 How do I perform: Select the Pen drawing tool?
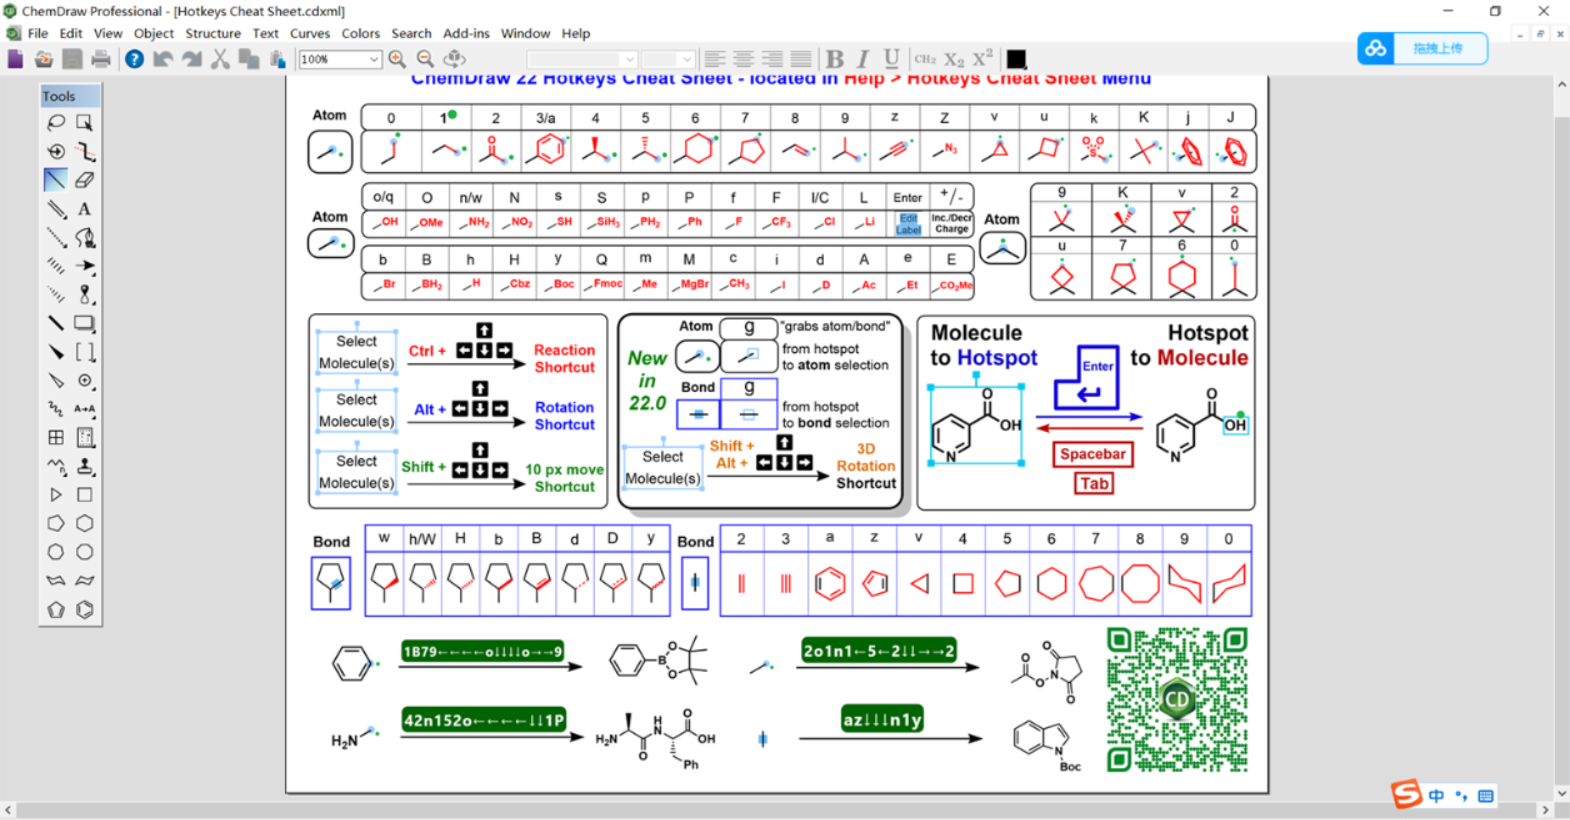pyautogui.click(x=85, y=238)
